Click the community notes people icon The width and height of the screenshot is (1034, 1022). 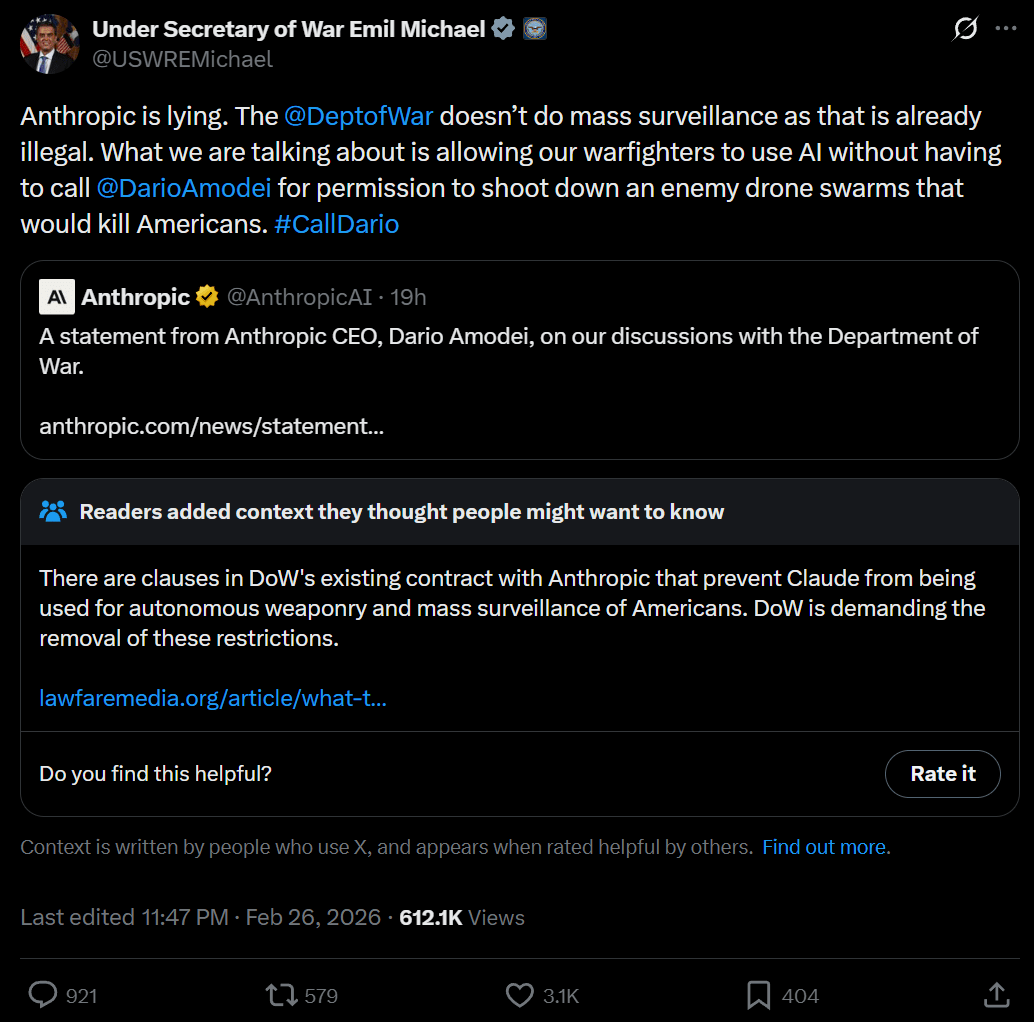pyautogui.click(x=53, y=511)
